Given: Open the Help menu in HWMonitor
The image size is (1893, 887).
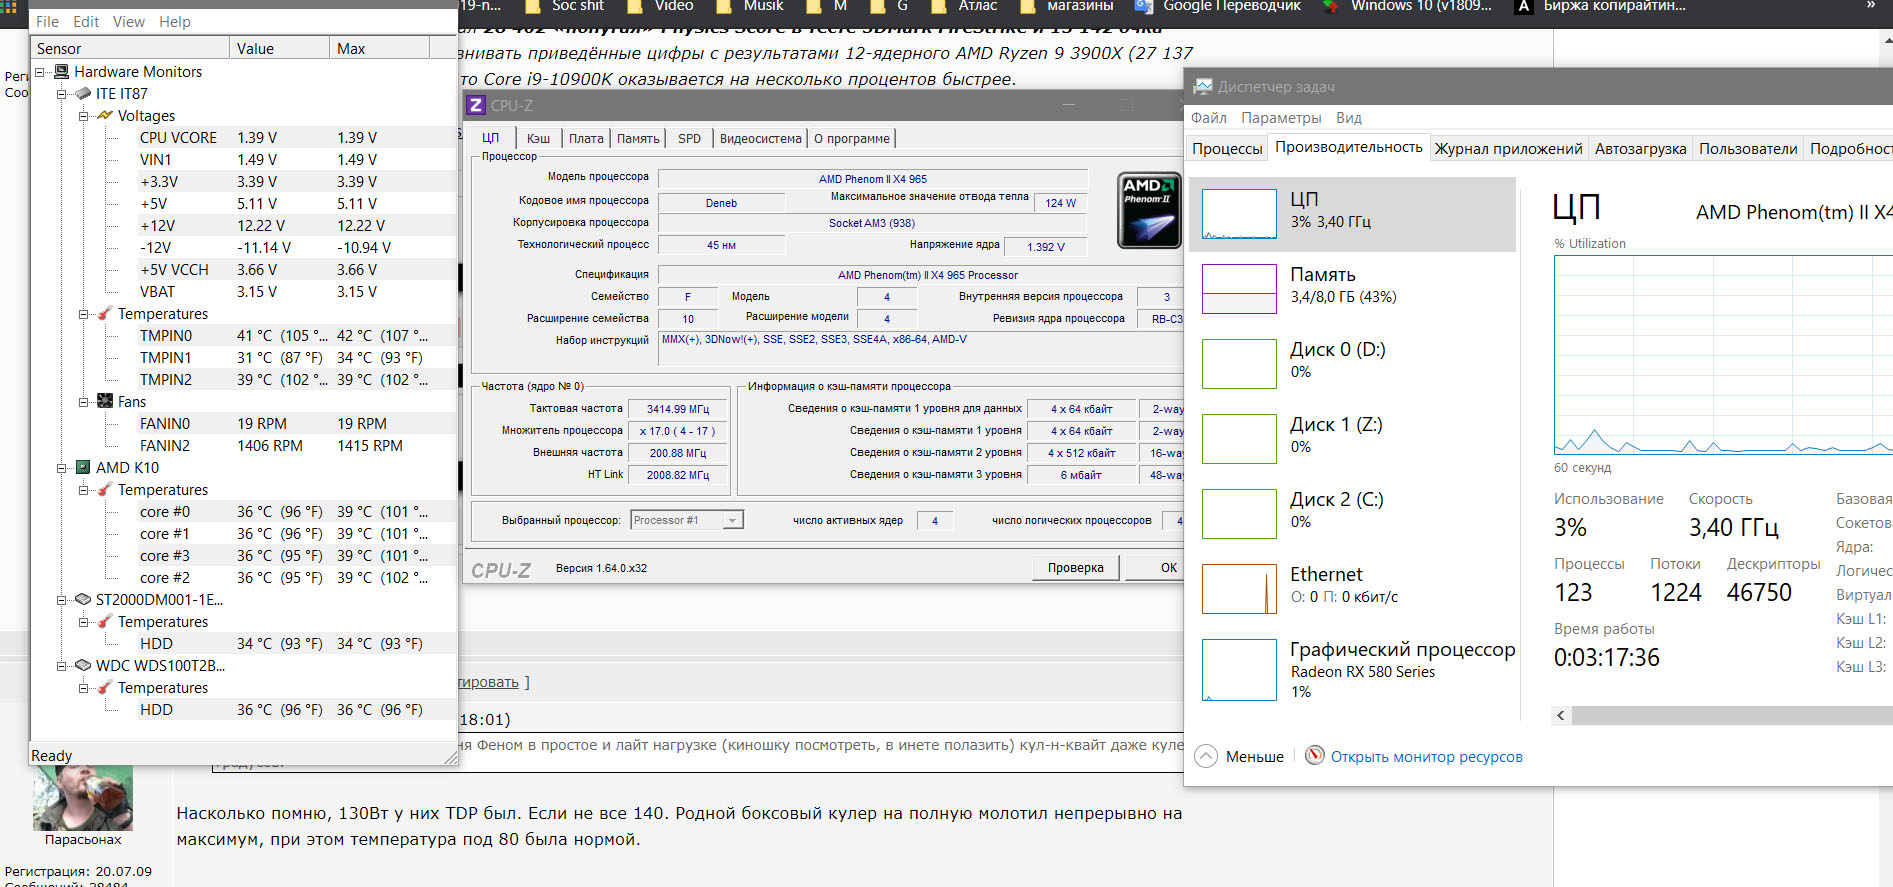Looking at the screenshot, I should [175, 21].
